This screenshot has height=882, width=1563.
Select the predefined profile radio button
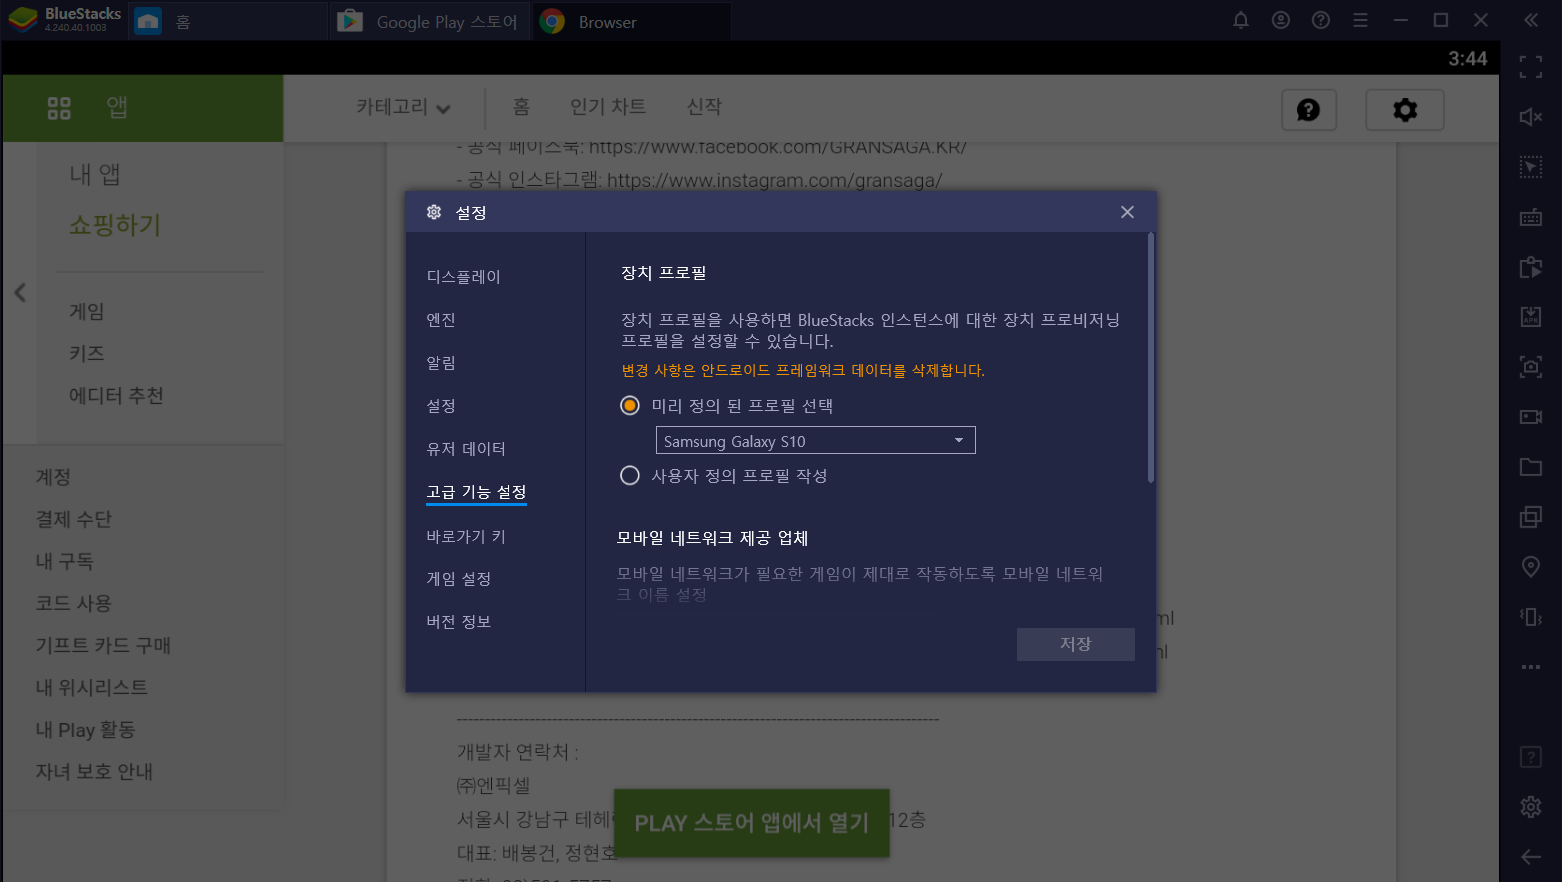click(x=630, y=406)
